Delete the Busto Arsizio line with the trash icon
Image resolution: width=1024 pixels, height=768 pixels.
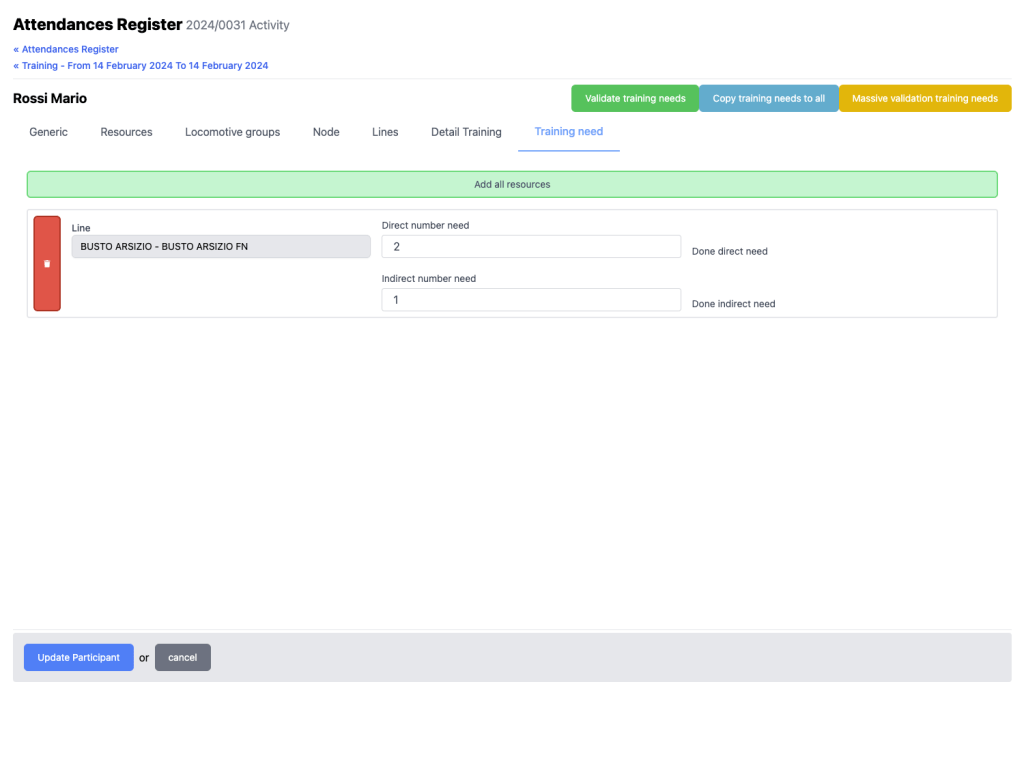click(x=47, y=263)
